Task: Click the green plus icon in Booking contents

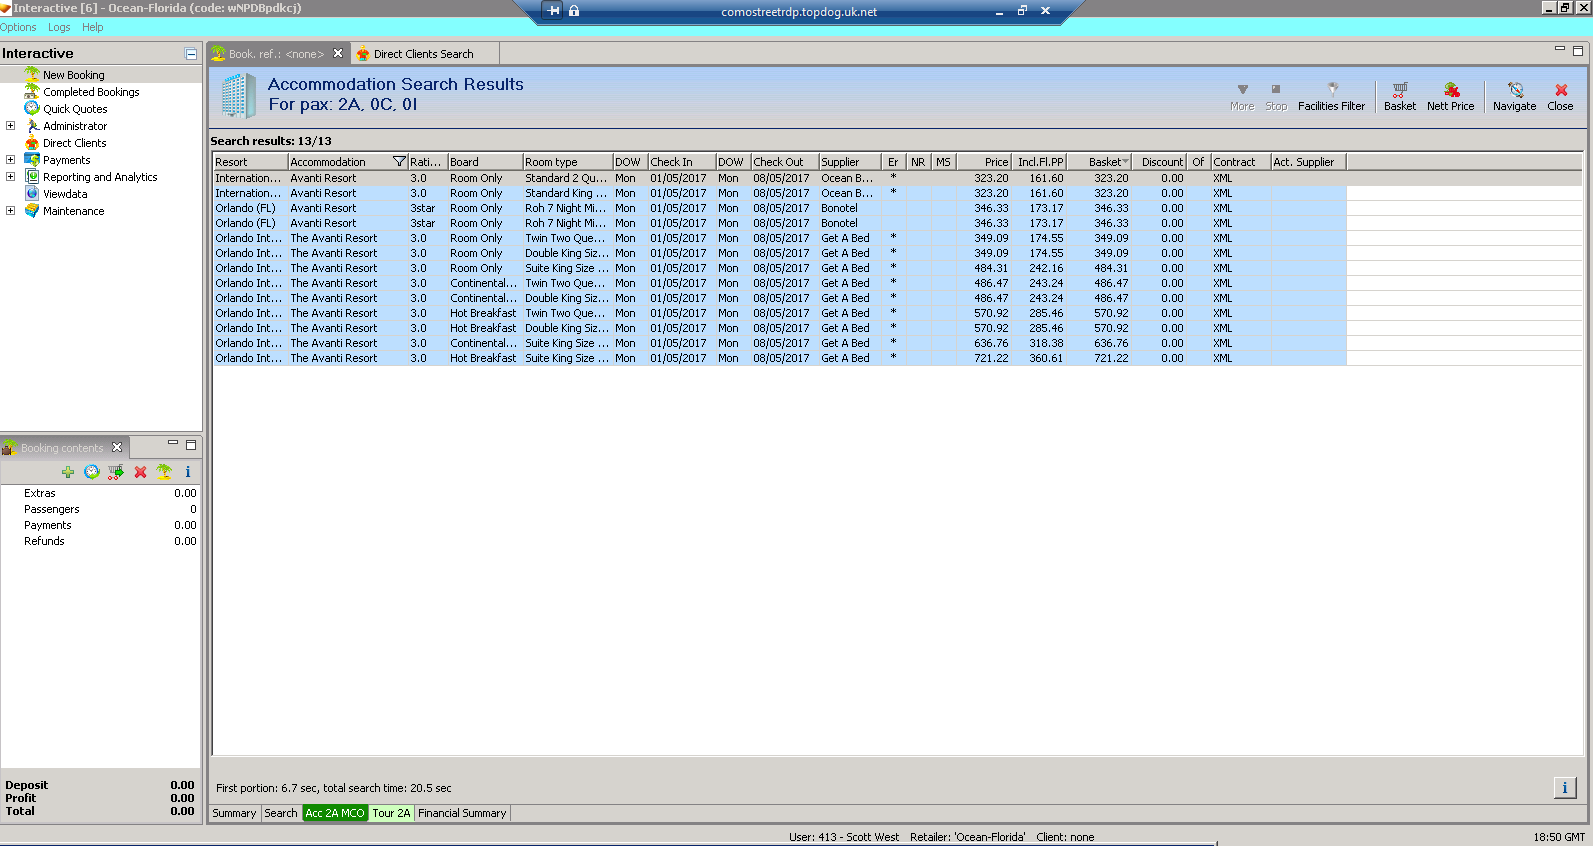Action: tap(68, 472)
